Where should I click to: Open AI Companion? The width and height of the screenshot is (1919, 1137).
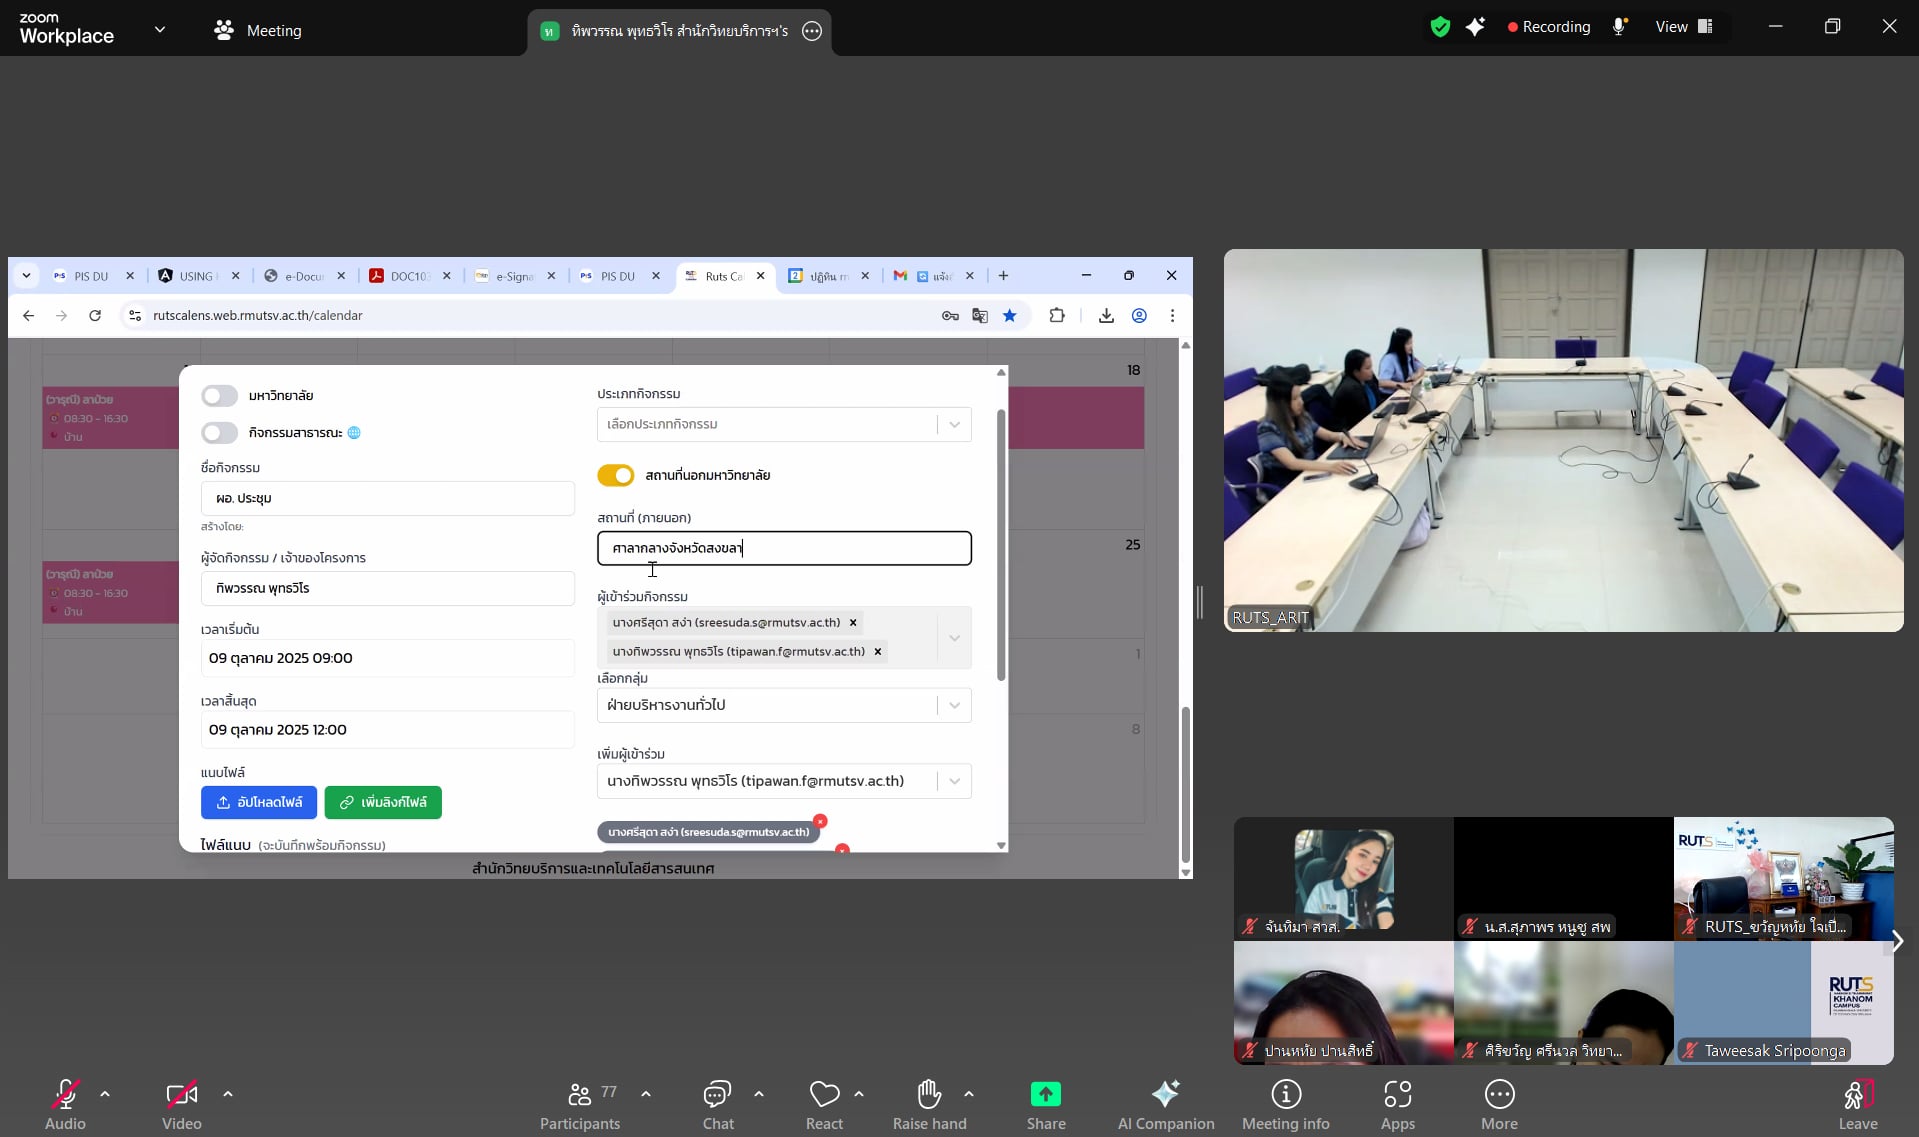(x=1165, y=1095)
